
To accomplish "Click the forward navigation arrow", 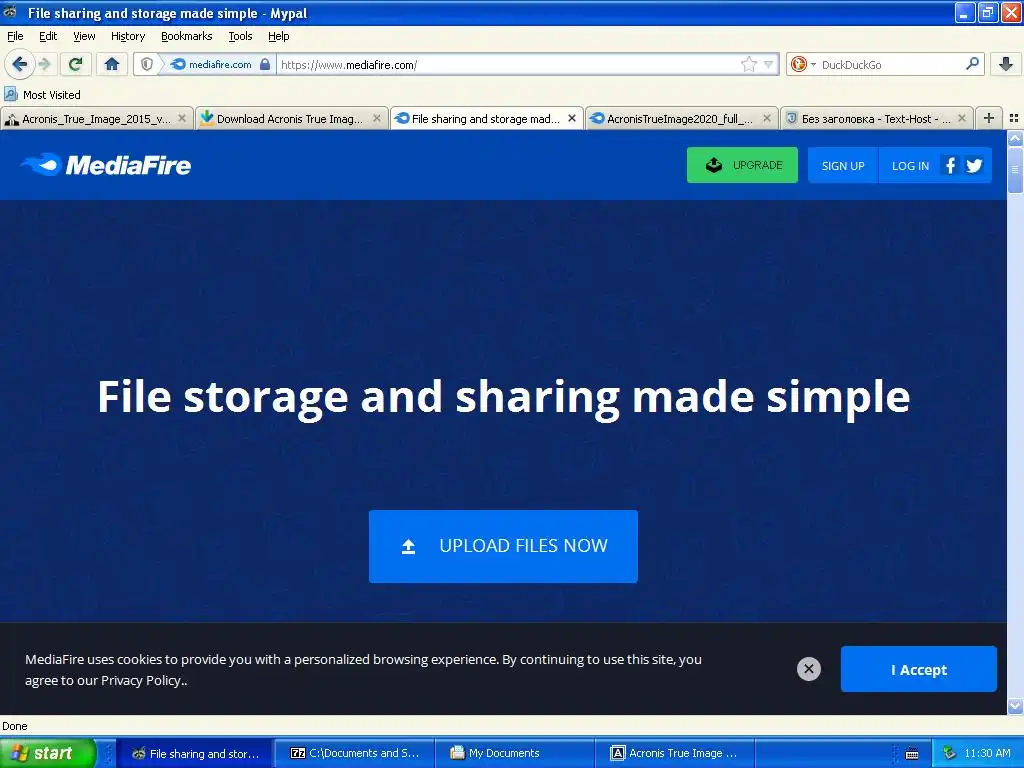I will (x=44, y=64).
